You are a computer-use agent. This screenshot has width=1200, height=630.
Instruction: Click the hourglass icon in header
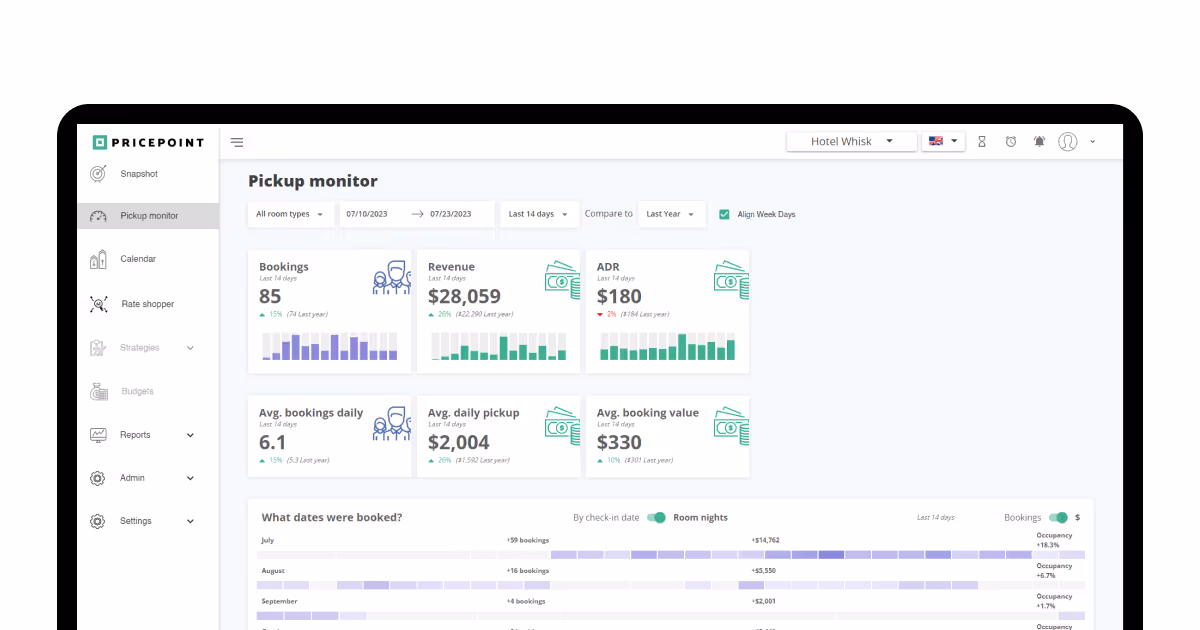point(982,142)
